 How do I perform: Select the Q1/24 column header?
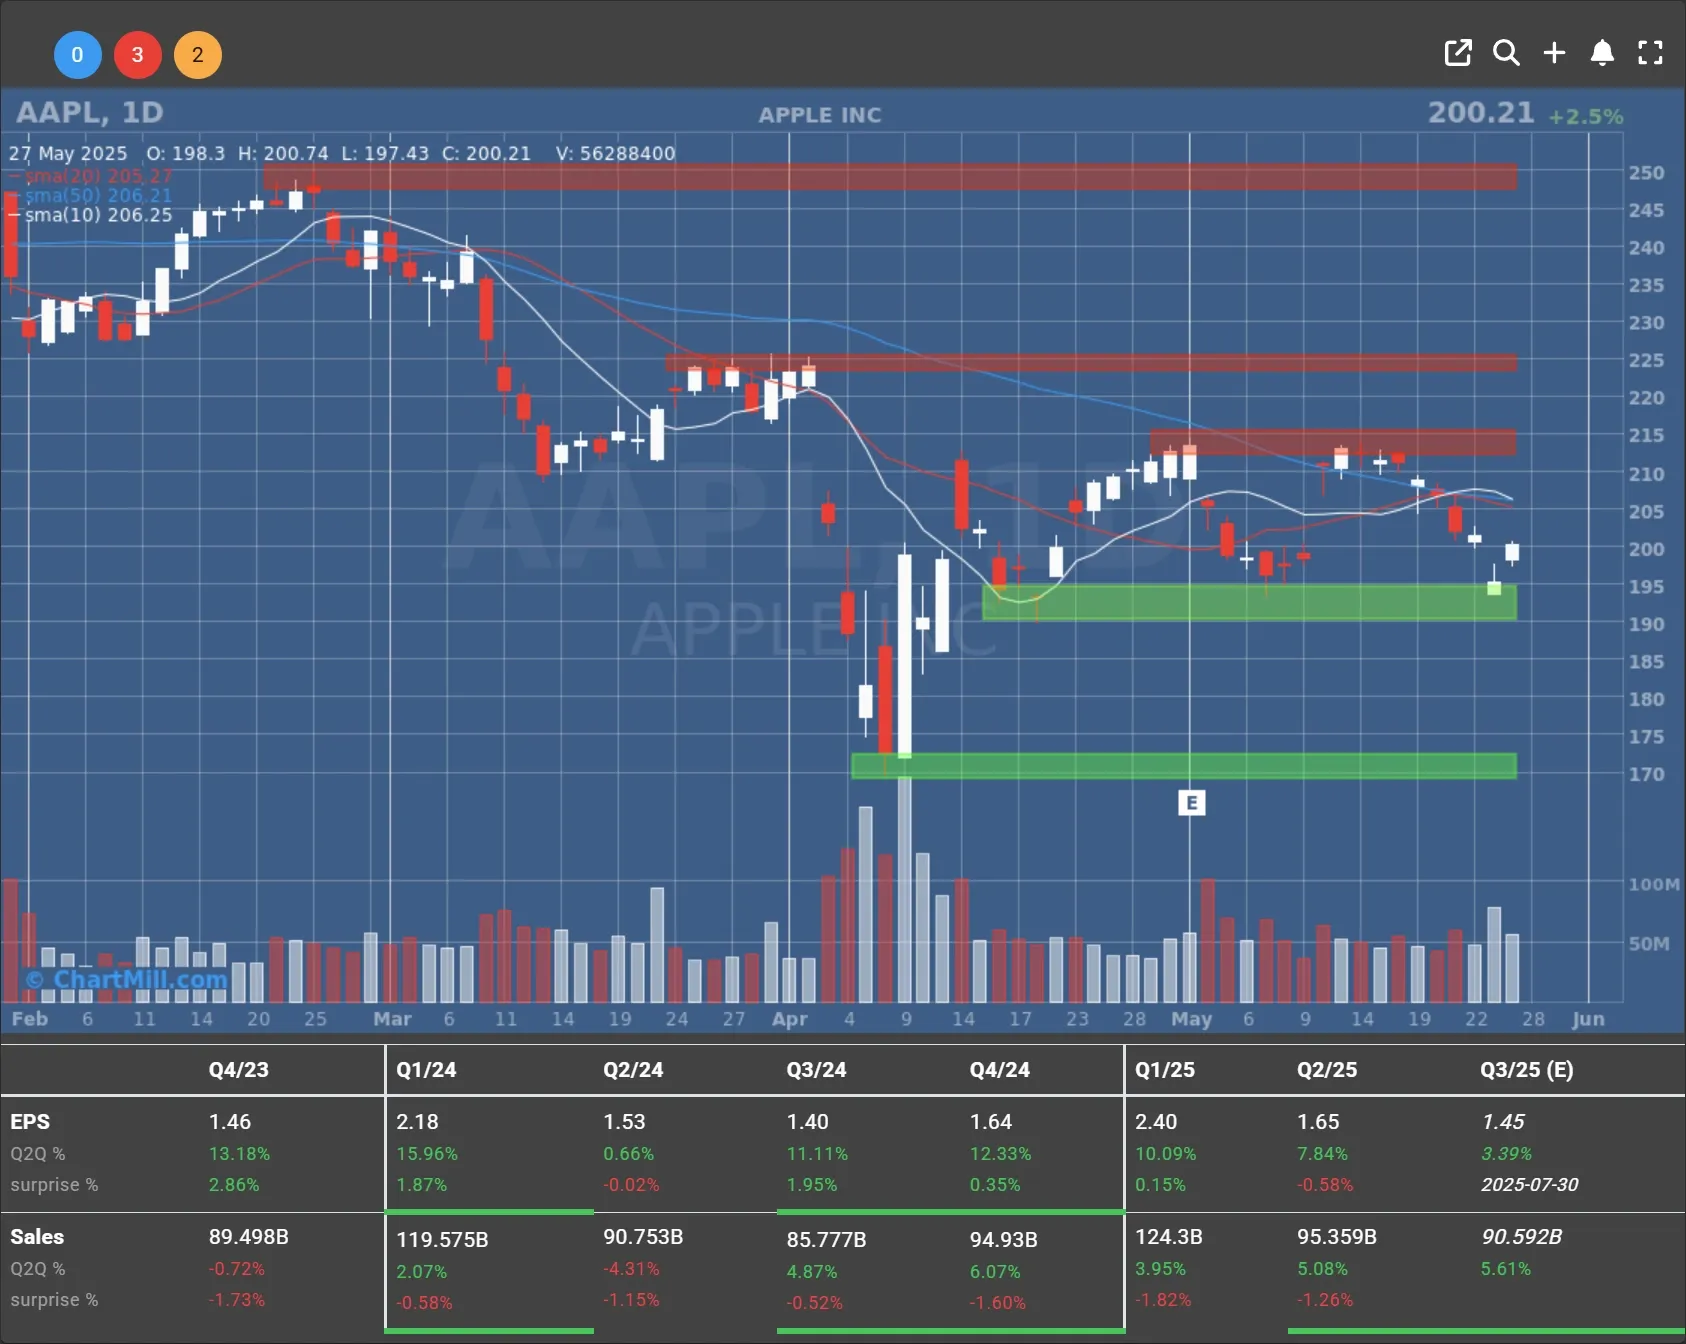(x=426, y=1069)
